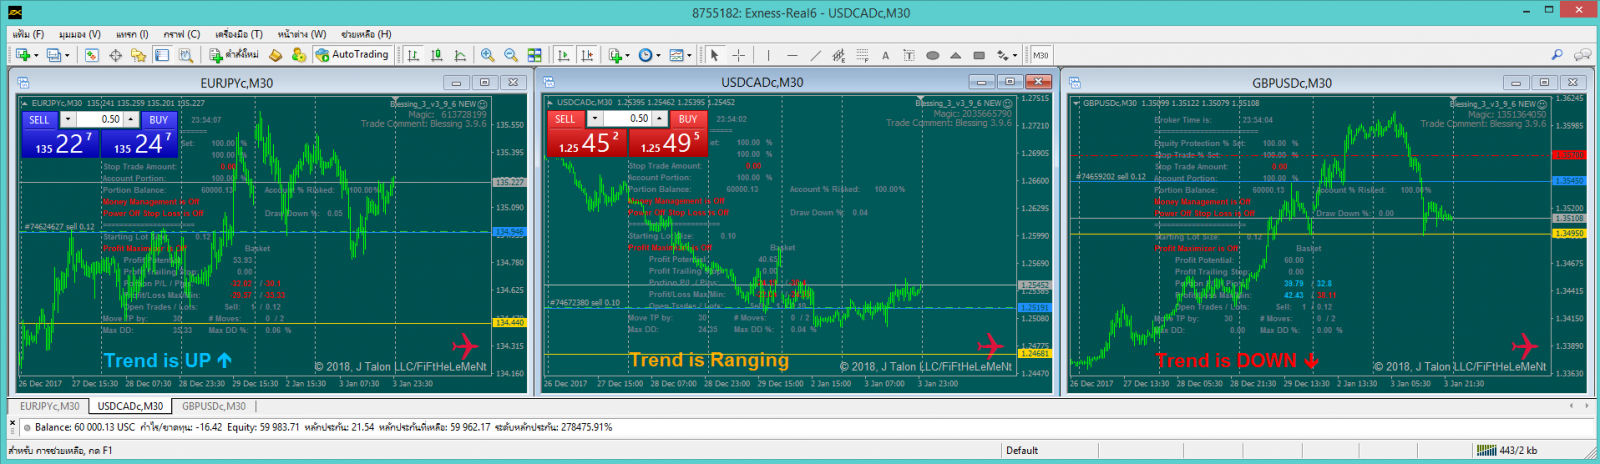The height and width of the screenshot is (464, 1600).
Task: Click SELL on the EURJPYc chart
Action: coord(39,120)
